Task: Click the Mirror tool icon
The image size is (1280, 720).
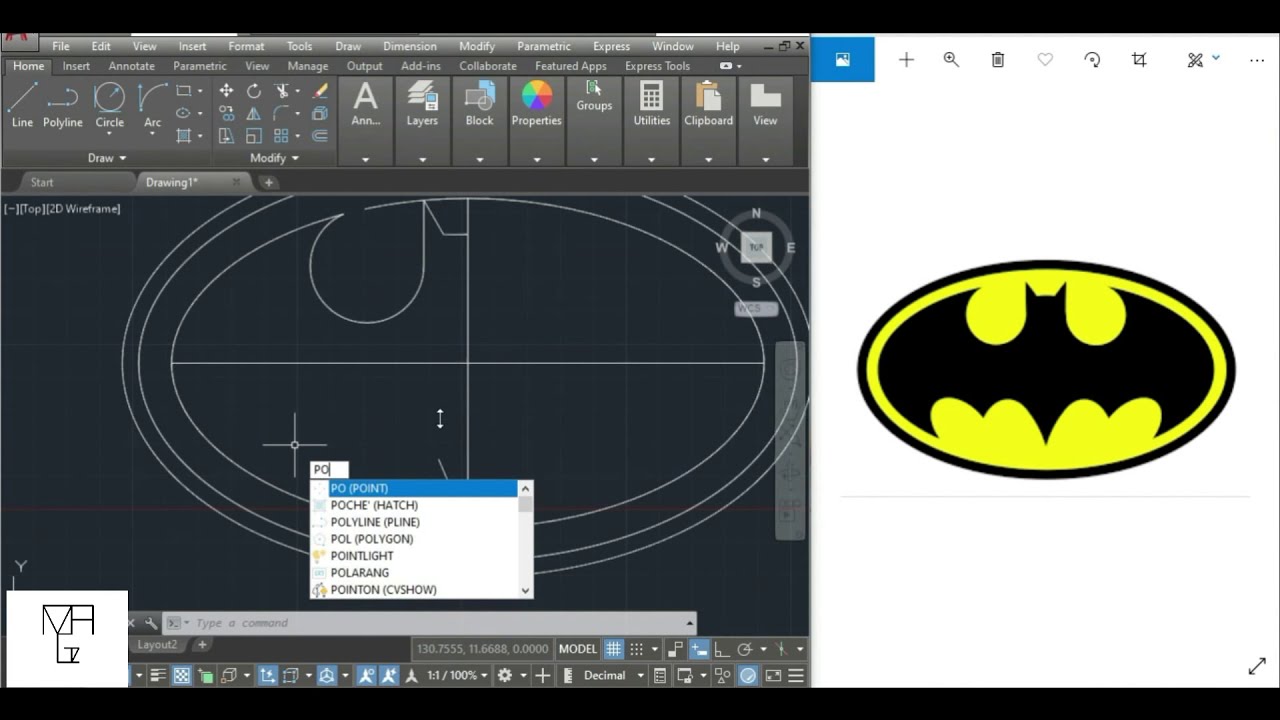Action: (254, 113)
